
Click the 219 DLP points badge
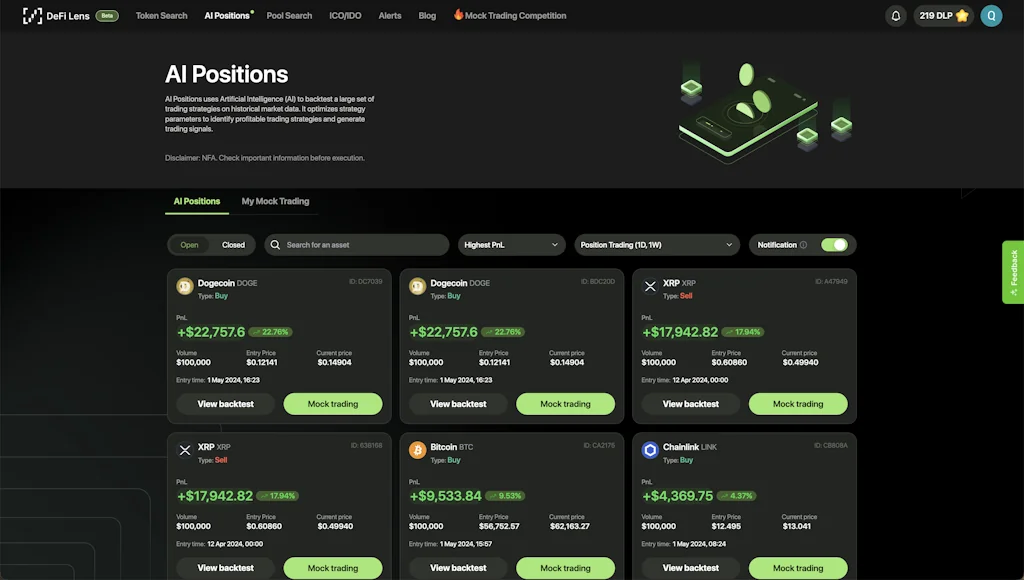pyautogui.click(x=941, y=15)
